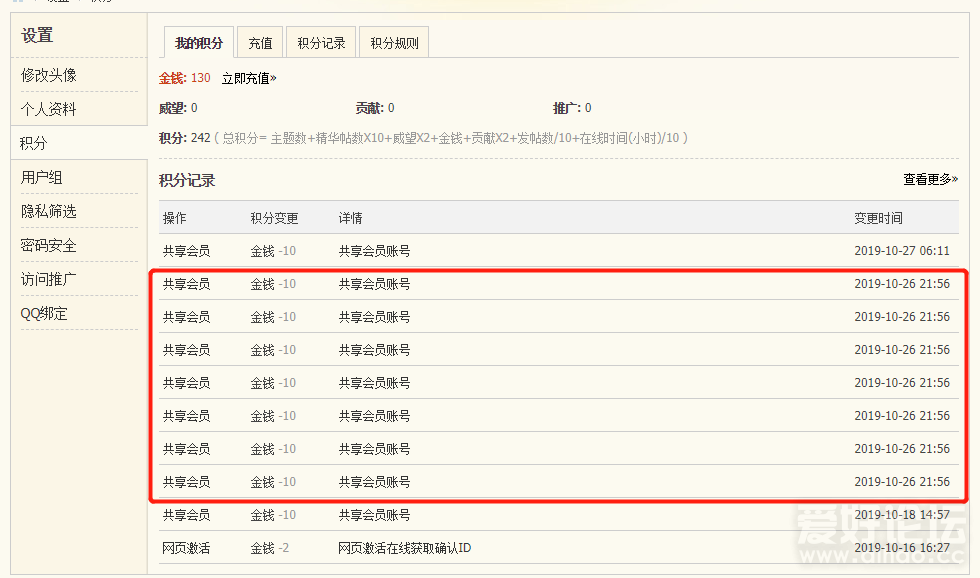
Task: Open 访问推广 in the sidebar
Action: [49, 279]
